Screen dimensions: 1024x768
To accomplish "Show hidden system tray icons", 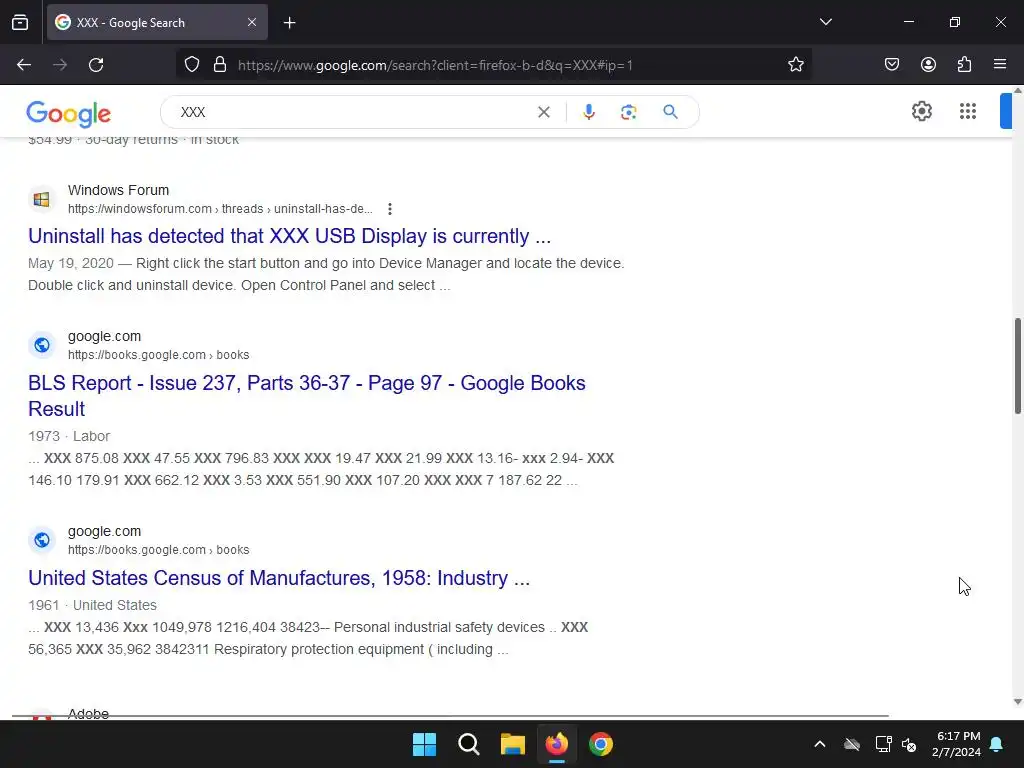I will pos(820,744).
